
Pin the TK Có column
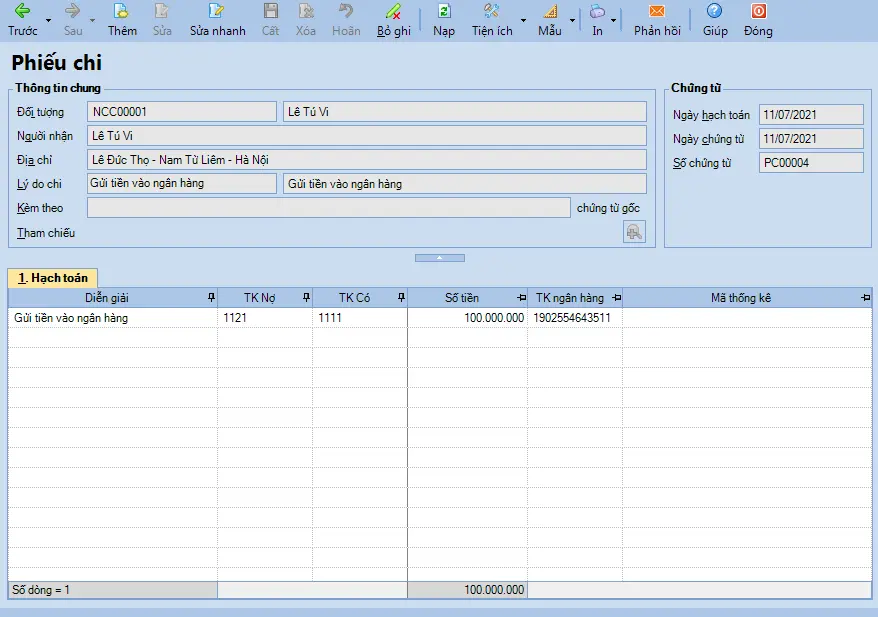401,298
